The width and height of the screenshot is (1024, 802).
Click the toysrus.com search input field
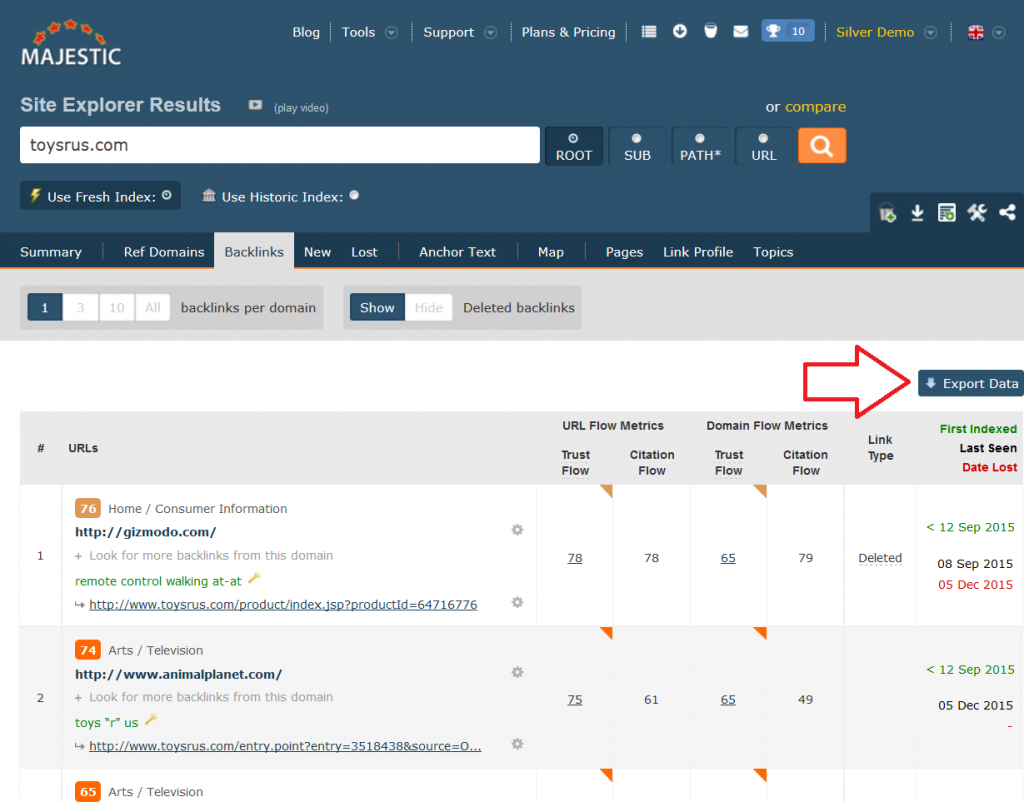[280, 145]
